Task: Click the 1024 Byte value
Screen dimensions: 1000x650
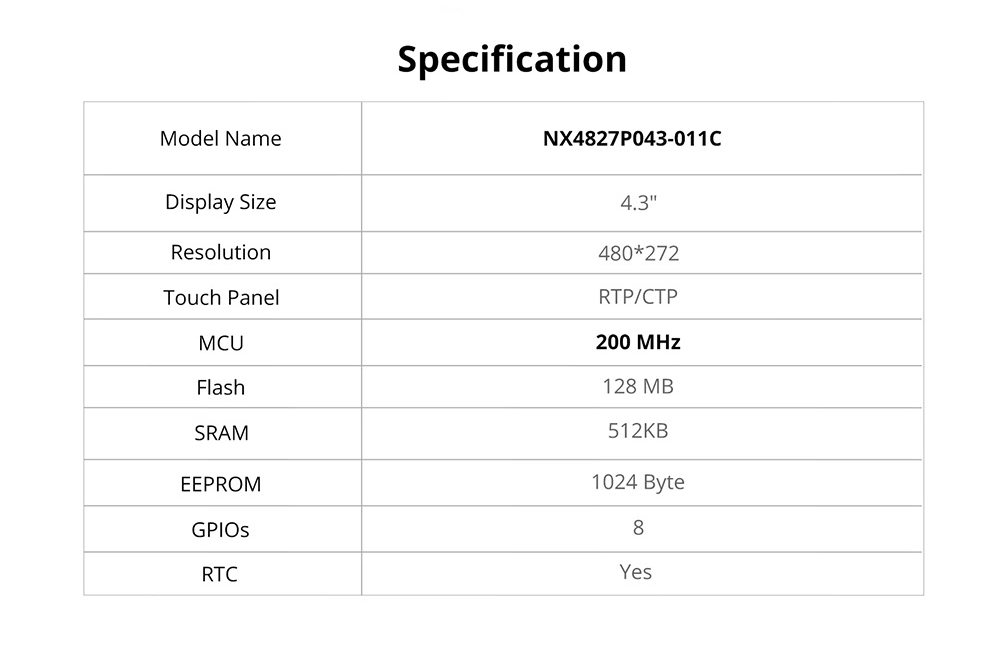Action: pyautogui.click(x=638, y=482)
